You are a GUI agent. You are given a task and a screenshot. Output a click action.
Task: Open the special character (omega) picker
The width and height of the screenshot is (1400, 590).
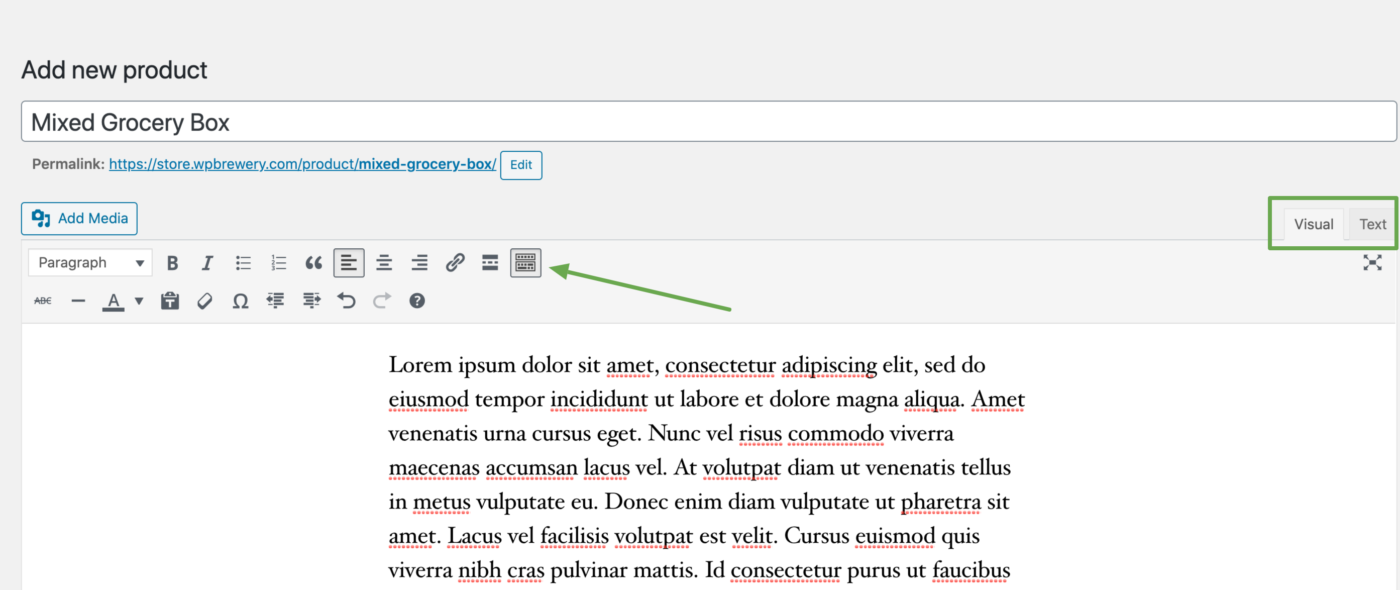point(240,300)
